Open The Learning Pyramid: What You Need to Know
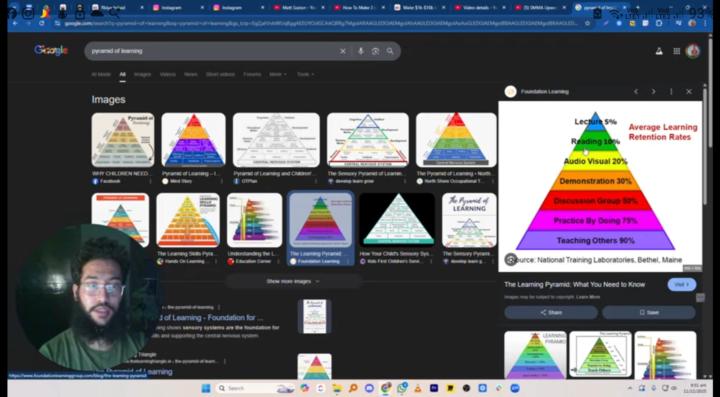720x397 pixels. 574,285
